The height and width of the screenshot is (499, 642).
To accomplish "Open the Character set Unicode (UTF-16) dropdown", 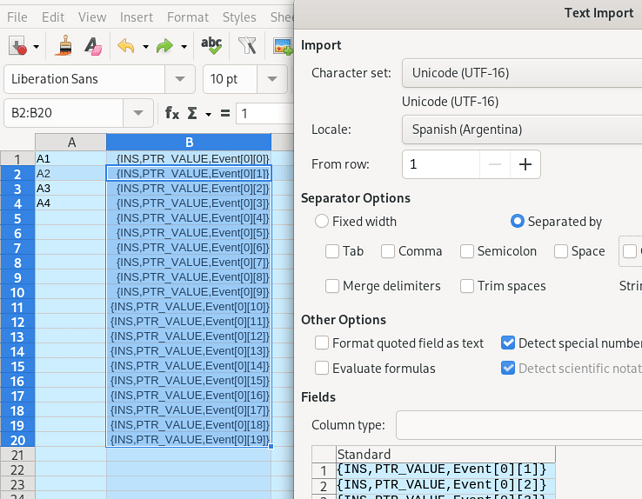I will coord(522,73).
